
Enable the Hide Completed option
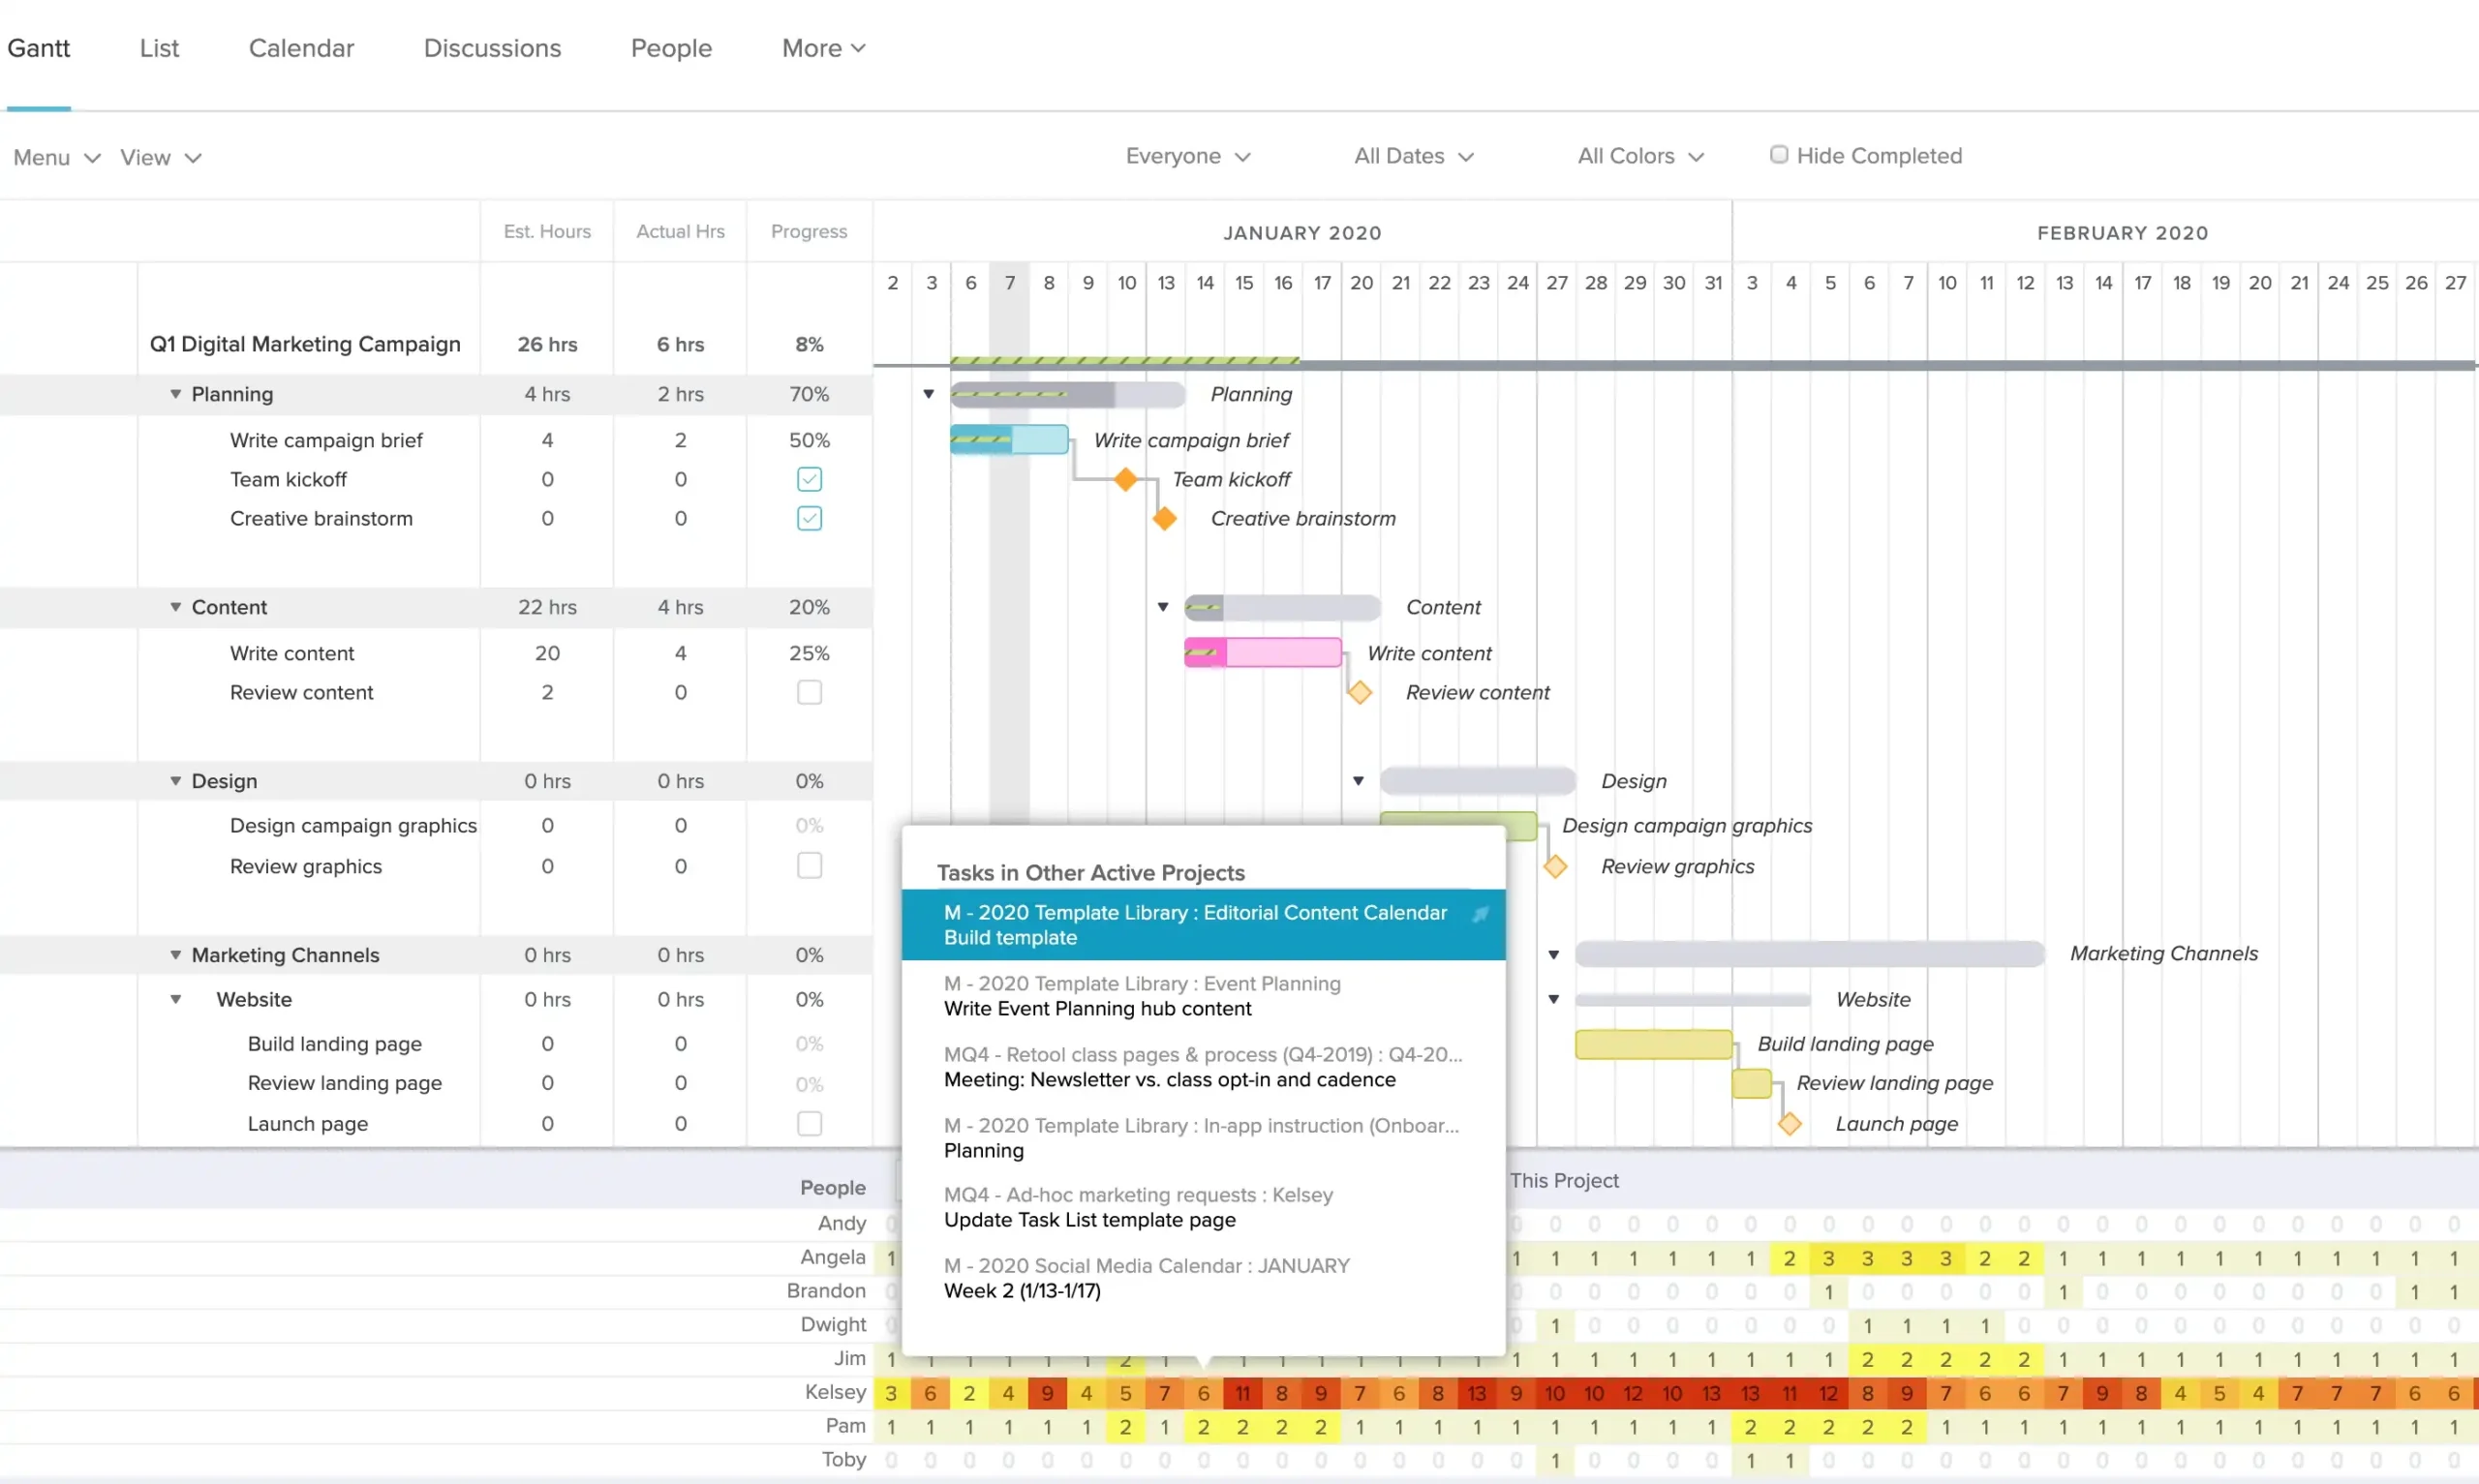(1779, 155)
